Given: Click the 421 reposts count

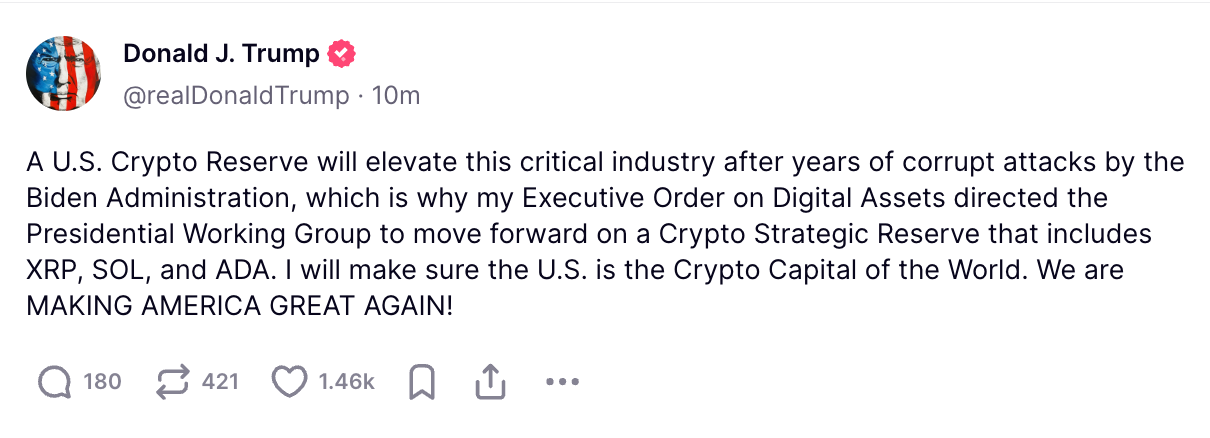Looking at the screenshot, I should [220, 381].
